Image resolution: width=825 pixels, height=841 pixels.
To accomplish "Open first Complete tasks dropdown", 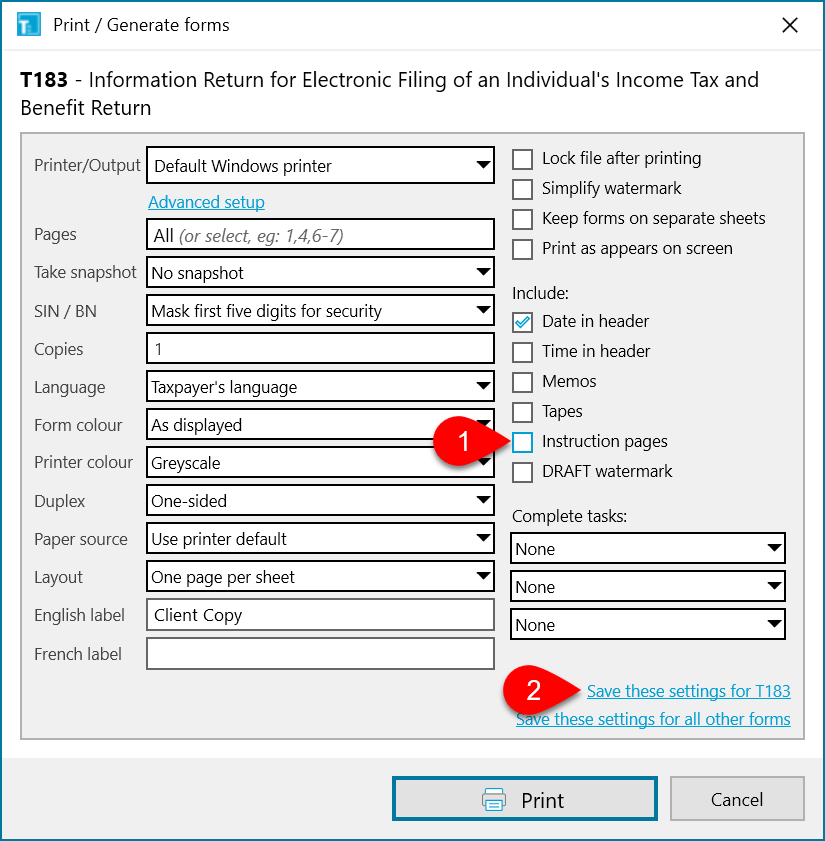I will tap(648, 548).
